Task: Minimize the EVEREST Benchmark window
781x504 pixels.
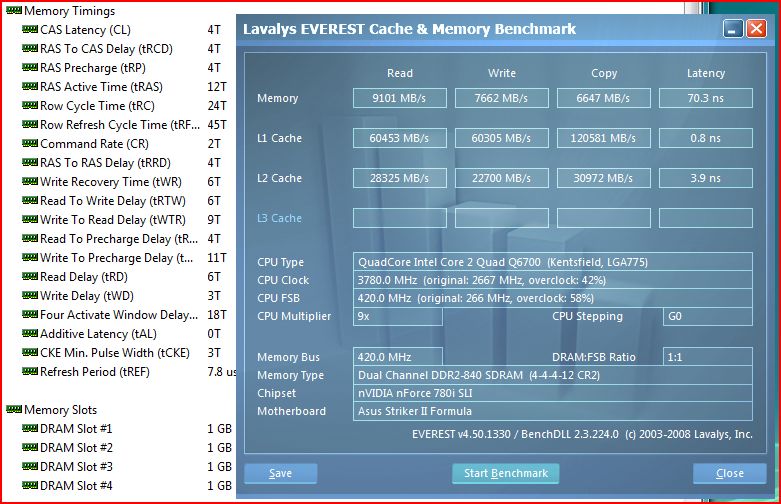Action: [x=733, y=29]
